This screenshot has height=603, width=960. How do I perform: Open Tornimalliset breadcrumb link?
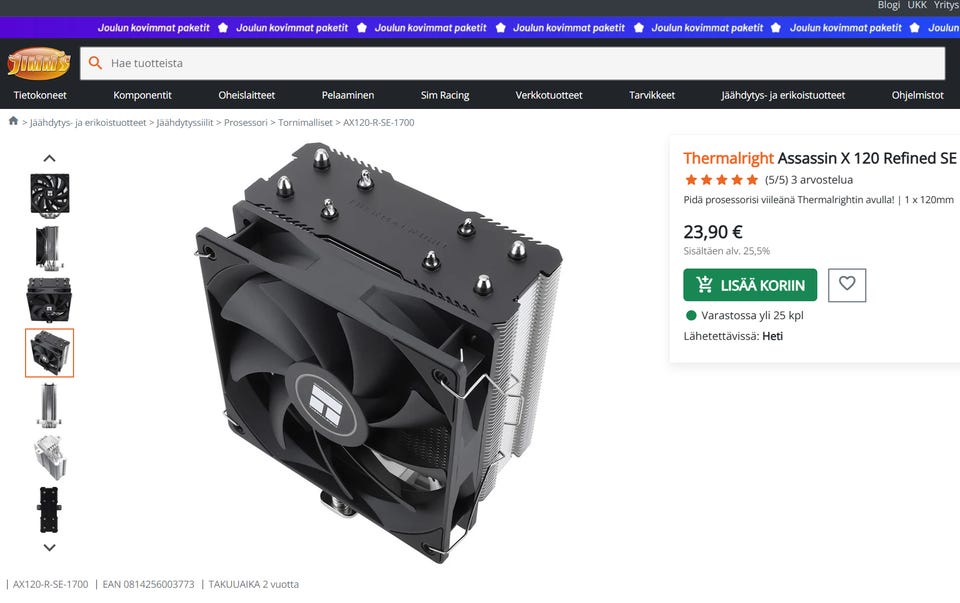305,122
